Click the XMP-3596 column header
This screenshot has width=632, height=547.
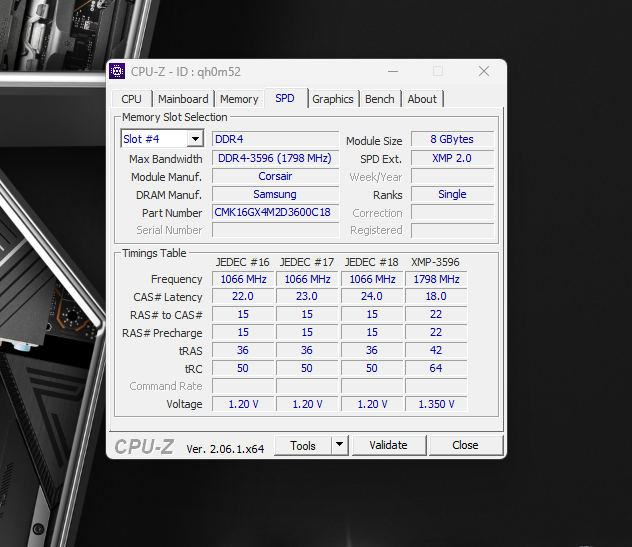point(435,262)
